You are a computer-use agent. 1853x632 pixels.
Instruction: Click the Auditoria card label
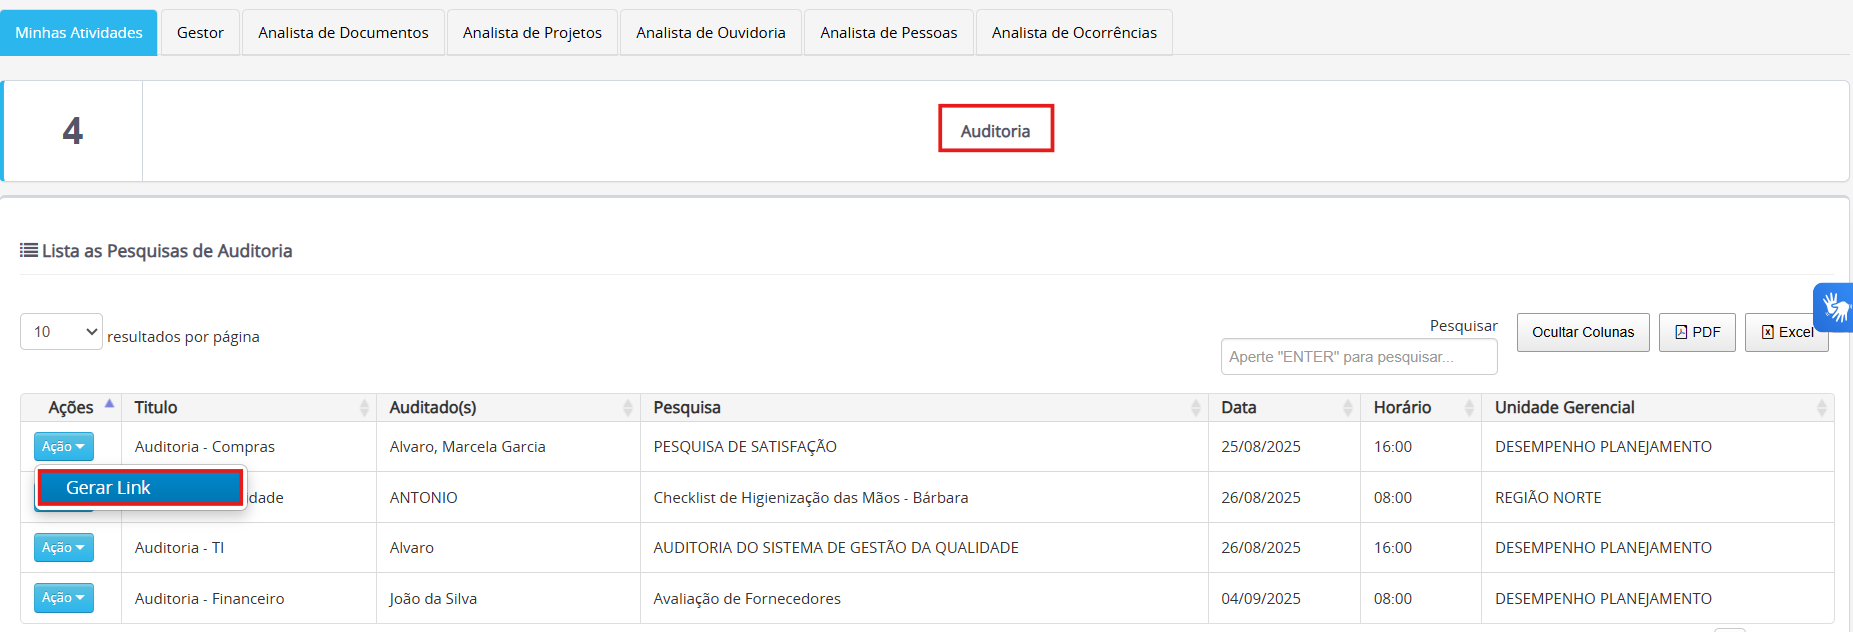click(x=995, y=131)
